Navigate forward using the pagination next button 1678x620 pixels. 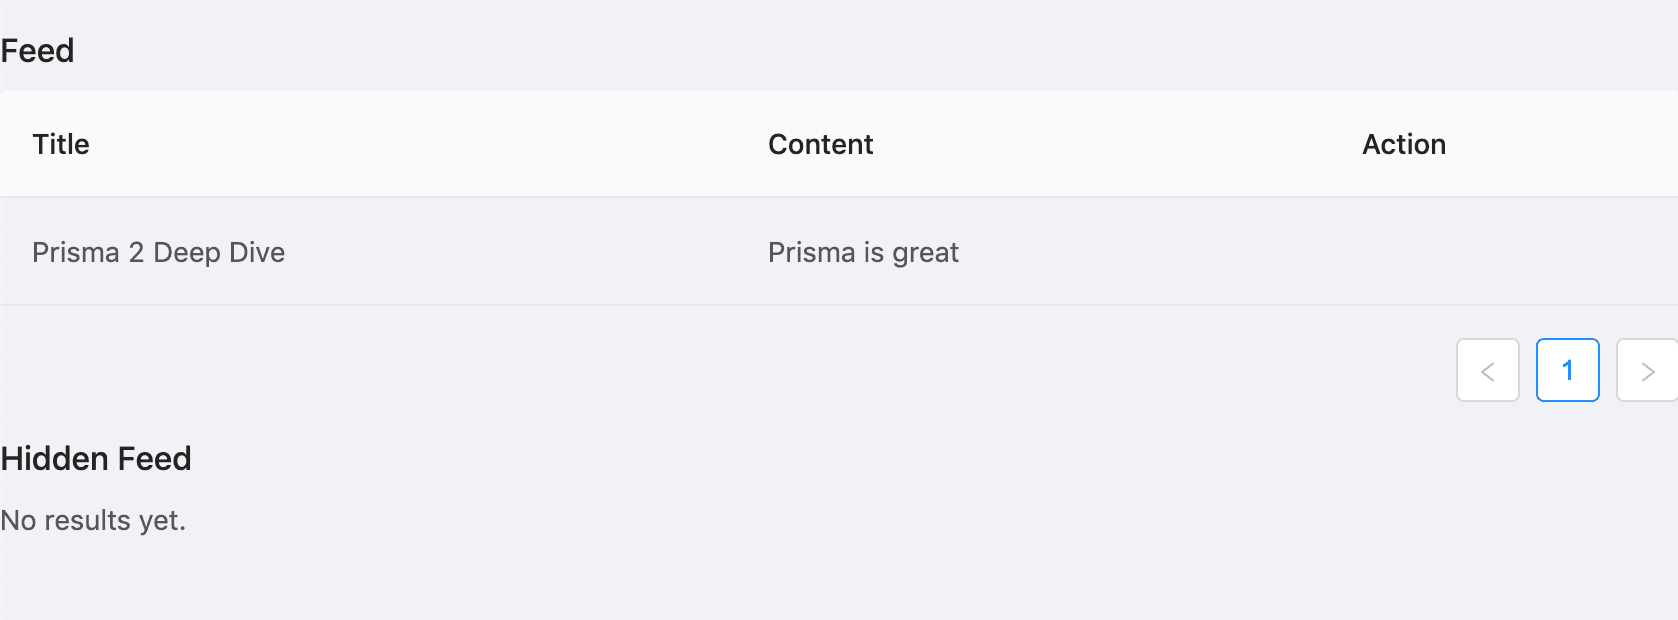click(x=1648, y=370)
